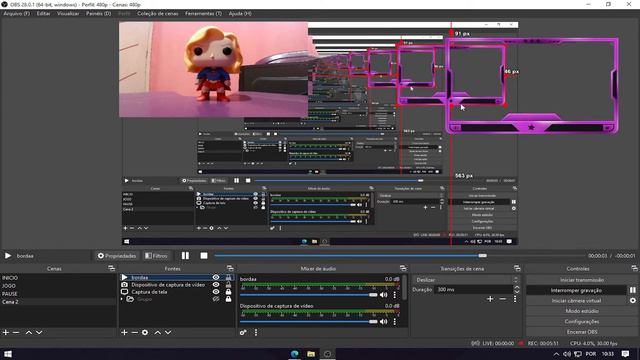Viewport: 640px width, 360px height.
Task: Remove the selected scene in Cenas panel
Action: [x=16, y=333]
